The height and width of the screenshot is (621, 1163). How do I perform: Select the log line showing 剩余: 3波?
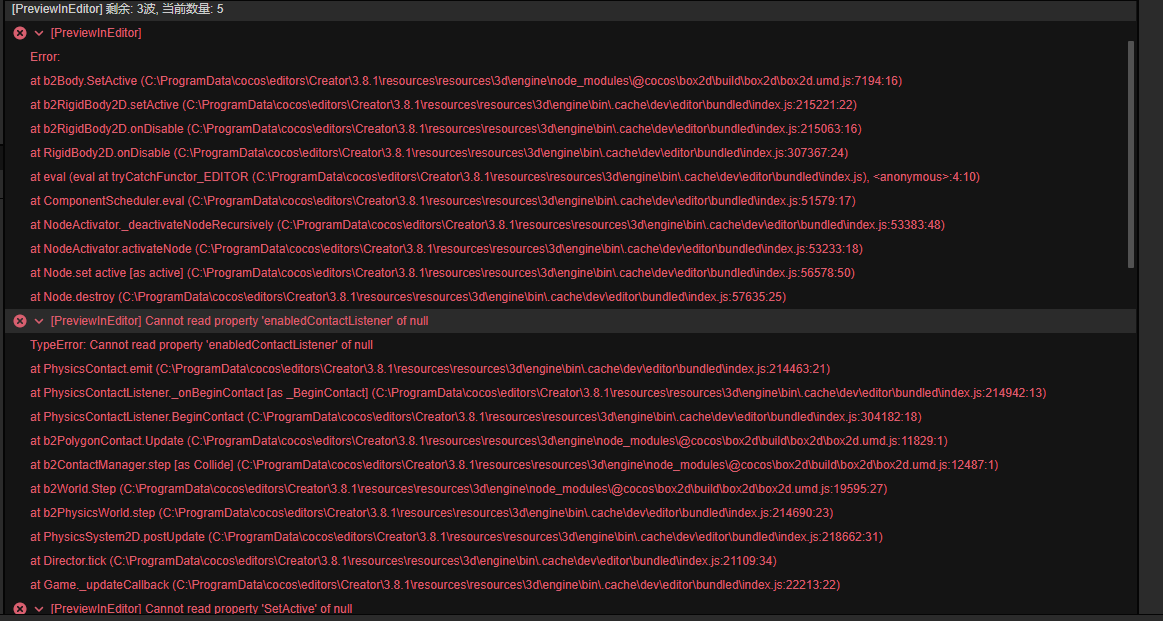coord(570,10)
